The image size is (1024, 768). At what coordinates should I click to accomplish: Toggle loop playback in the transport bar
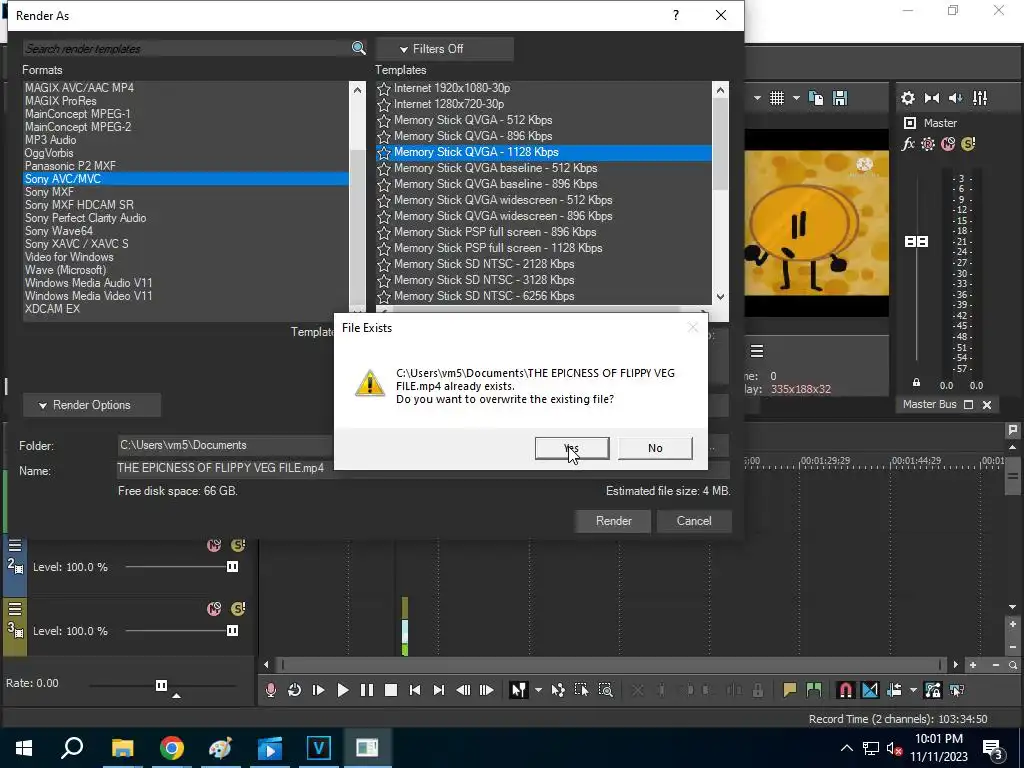295,690
